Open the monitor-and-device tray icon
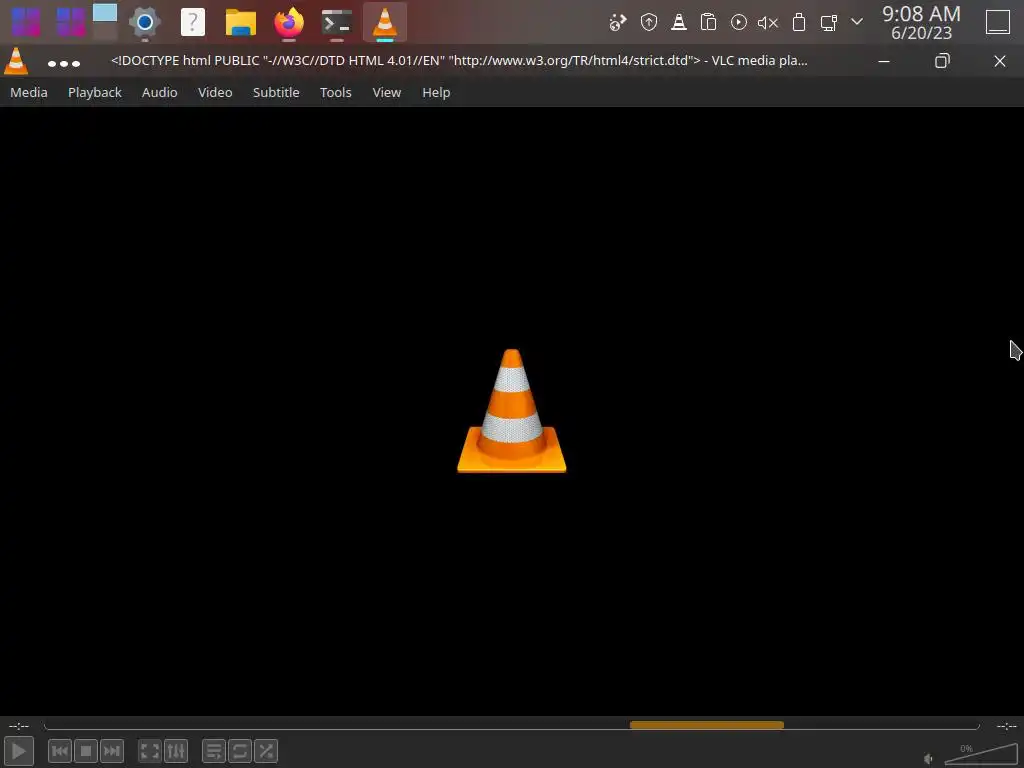 click(x=829, y=23)
